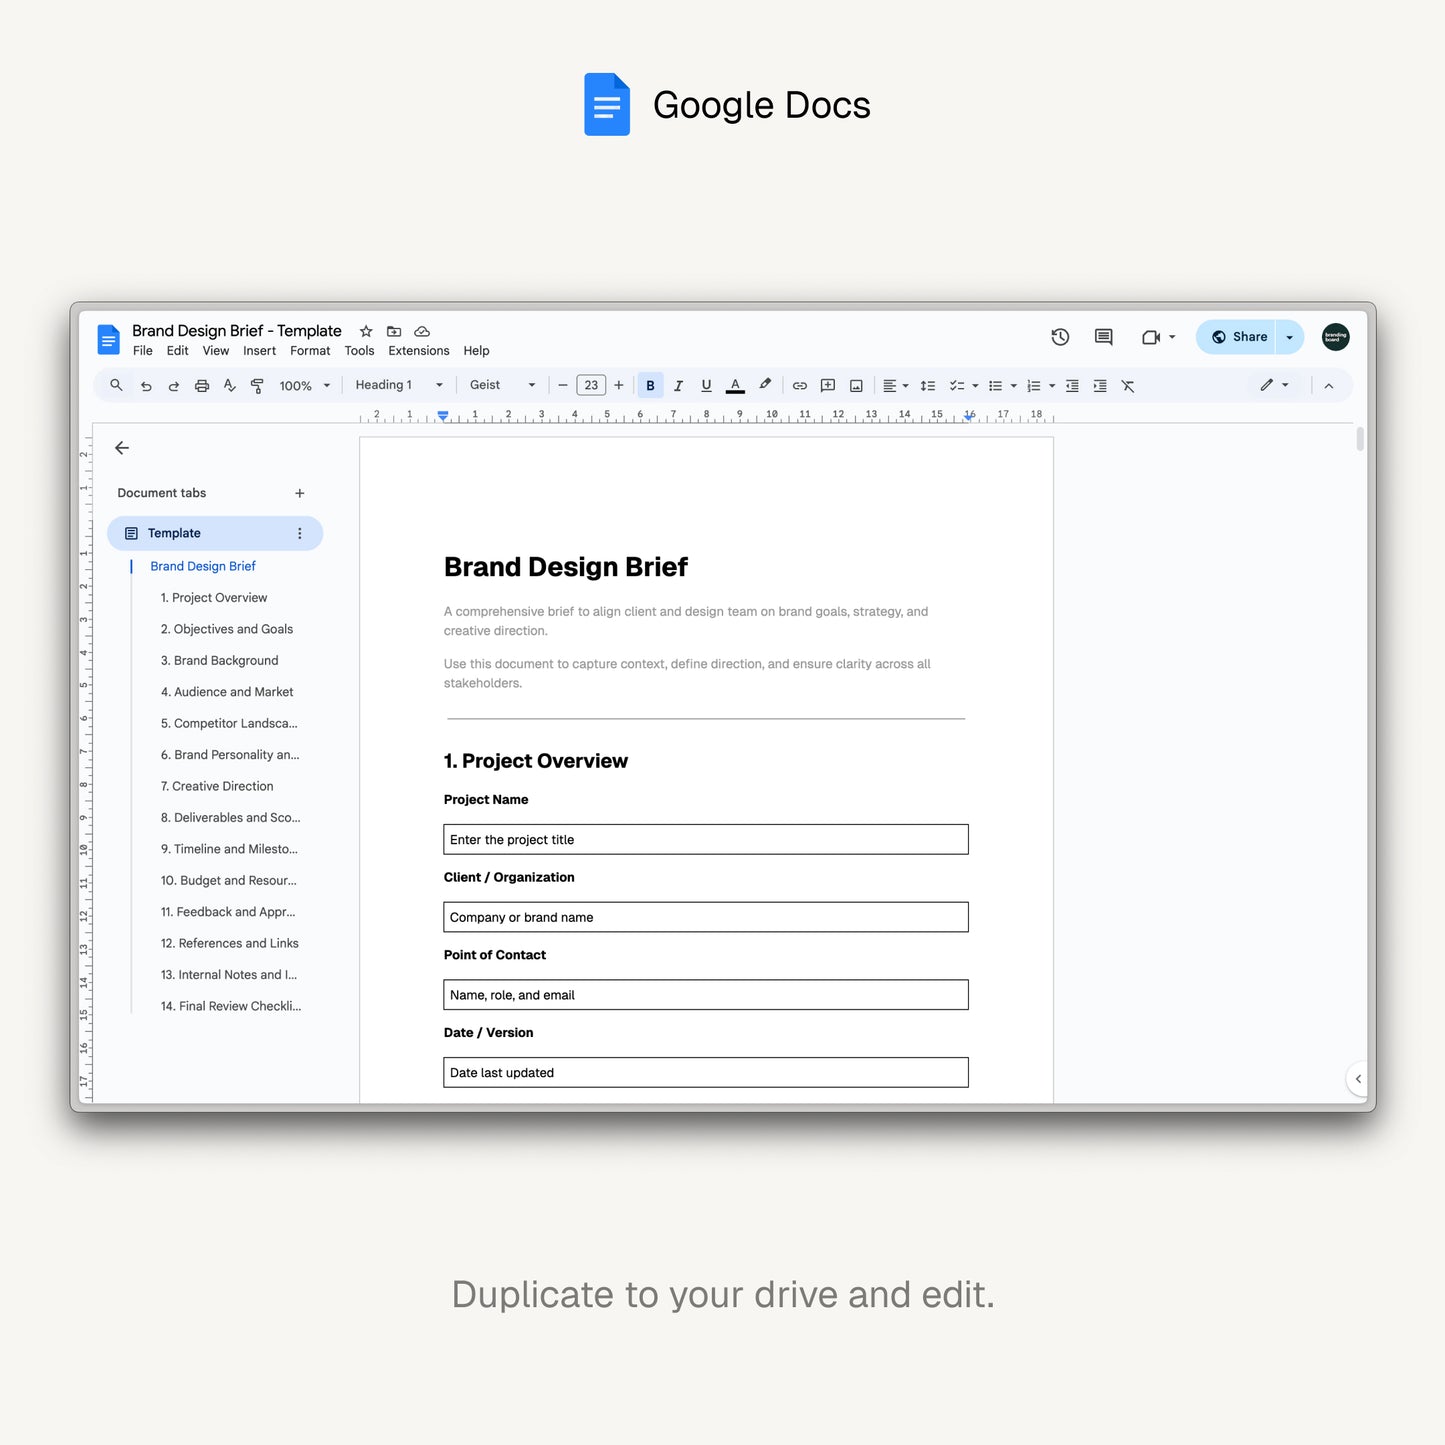Select the paint format roller tool

pyautogui.click(x=257, y=386)
